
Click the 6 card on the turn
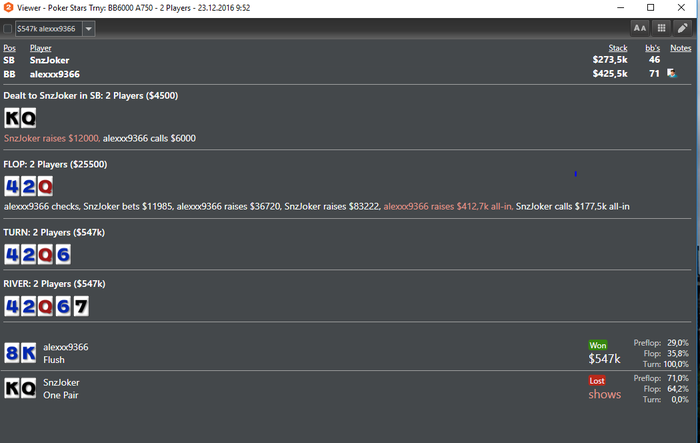tap(63, 255)
